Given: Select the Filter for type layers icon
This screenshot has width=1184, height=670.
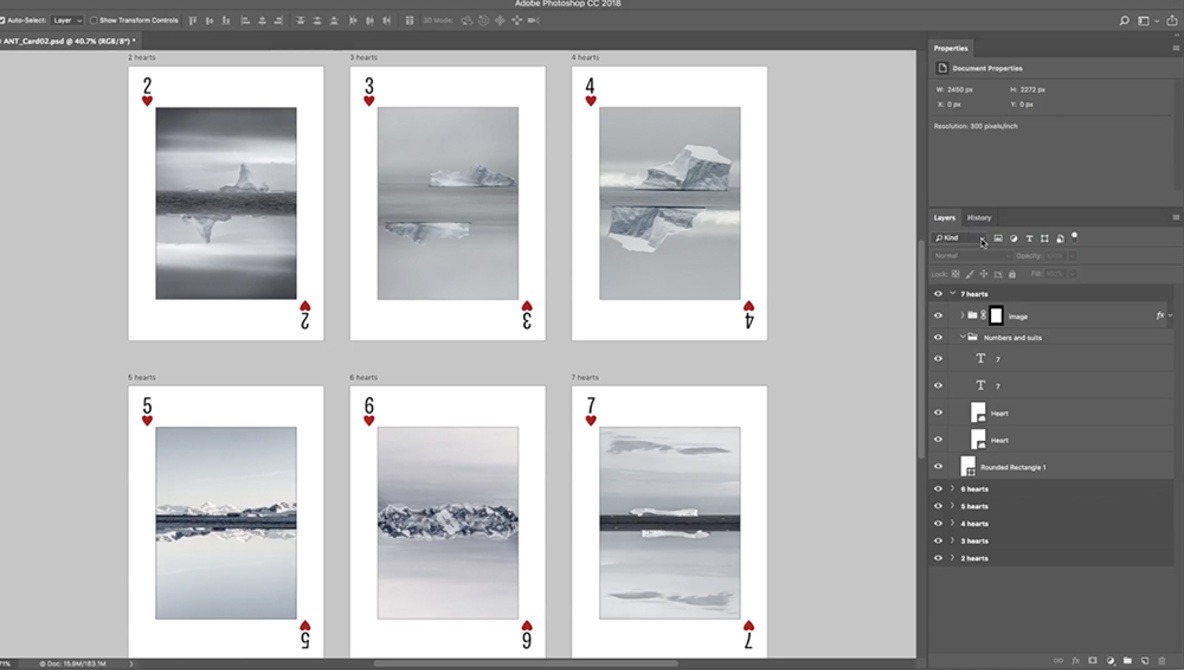Looking at the screenshot, I should [1030, 238].
